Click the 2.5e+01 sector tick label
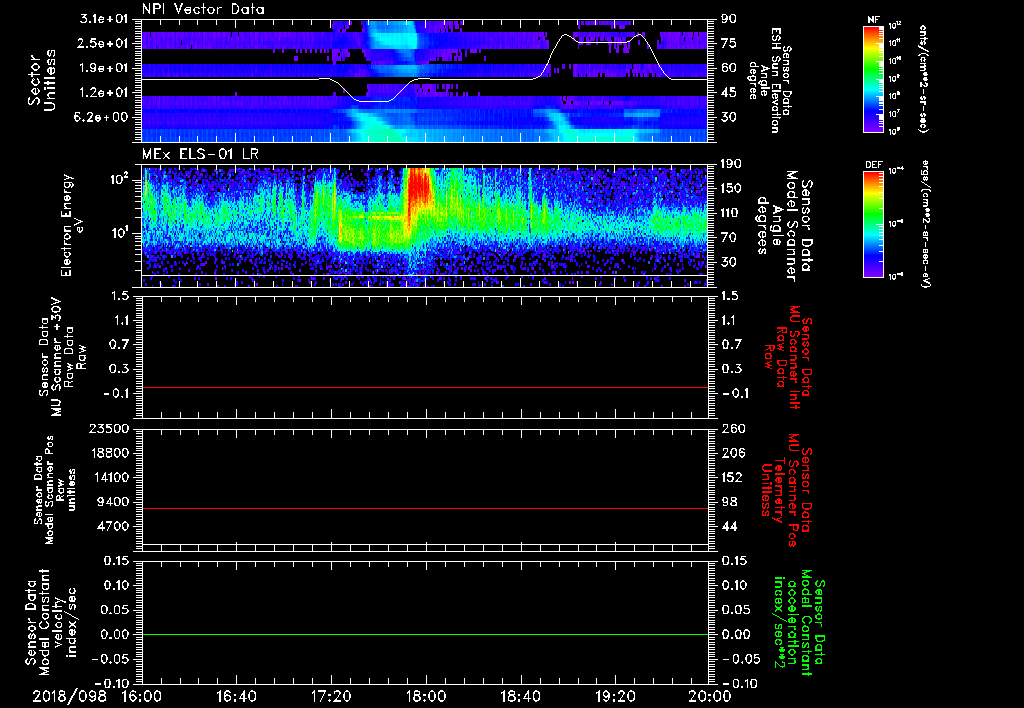This screenshot has height=708, width=1024. (104, 43)
